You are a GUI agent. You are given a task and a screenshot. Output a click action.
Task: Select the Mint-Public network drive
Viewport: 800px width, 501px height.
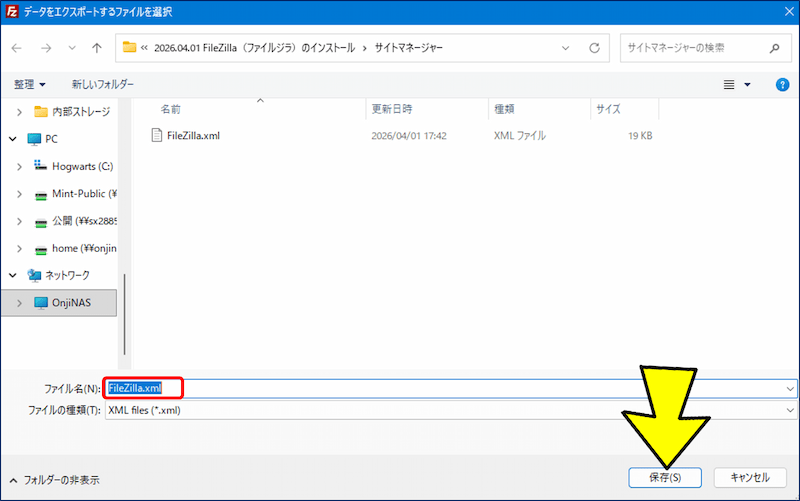(75, 194)
